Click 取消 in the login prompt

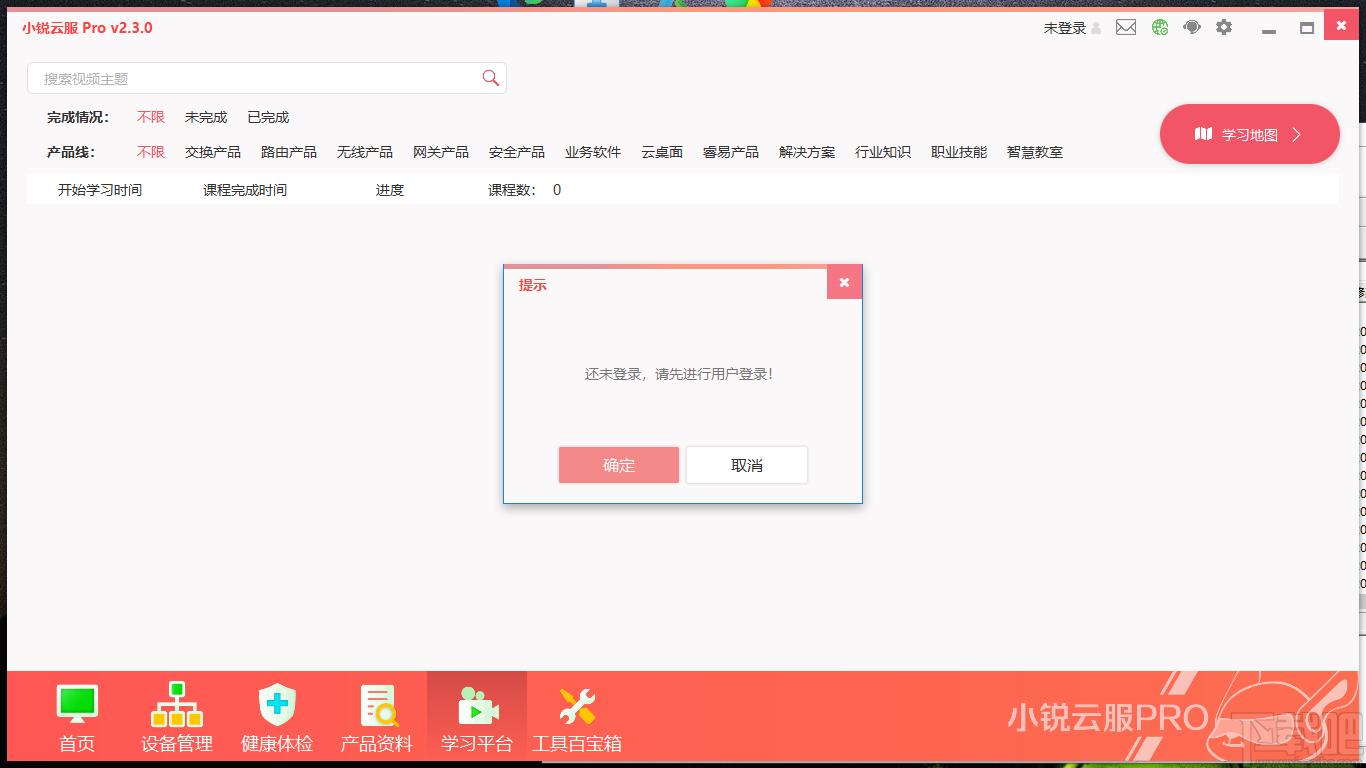[x=747, y=465]
